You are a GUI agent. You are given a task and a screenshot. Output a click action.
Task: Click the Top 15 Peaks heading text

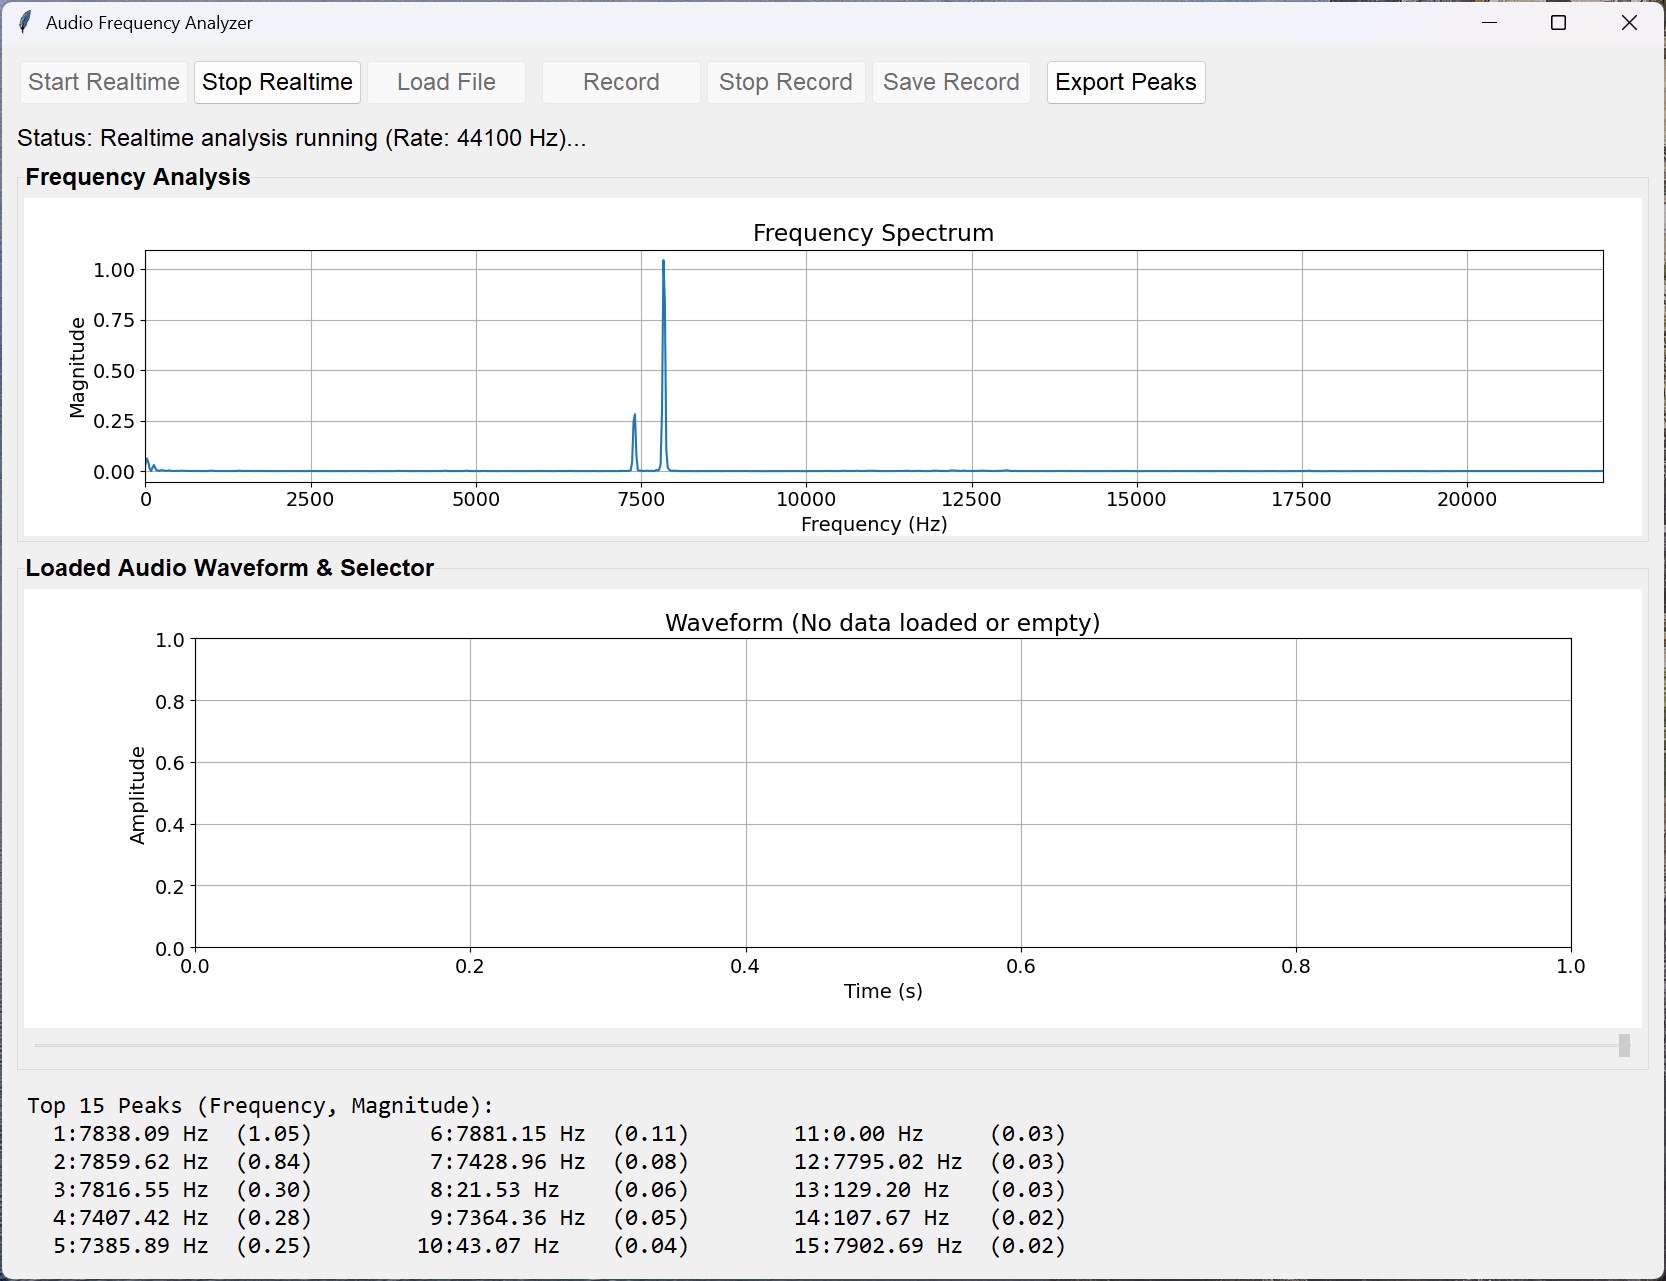259,1105
